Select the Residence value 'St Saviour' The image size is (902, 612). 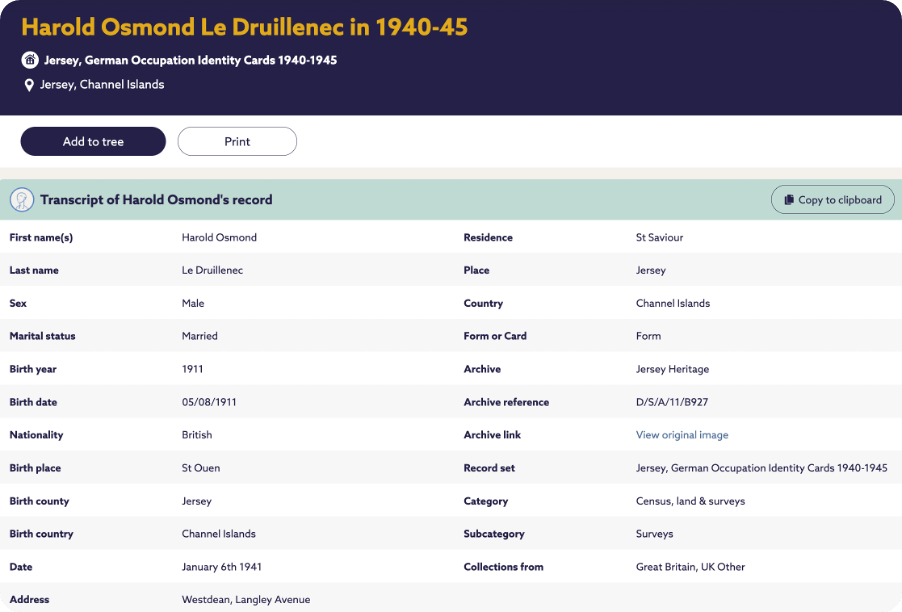pyautogui.click(x=659, y=237)
